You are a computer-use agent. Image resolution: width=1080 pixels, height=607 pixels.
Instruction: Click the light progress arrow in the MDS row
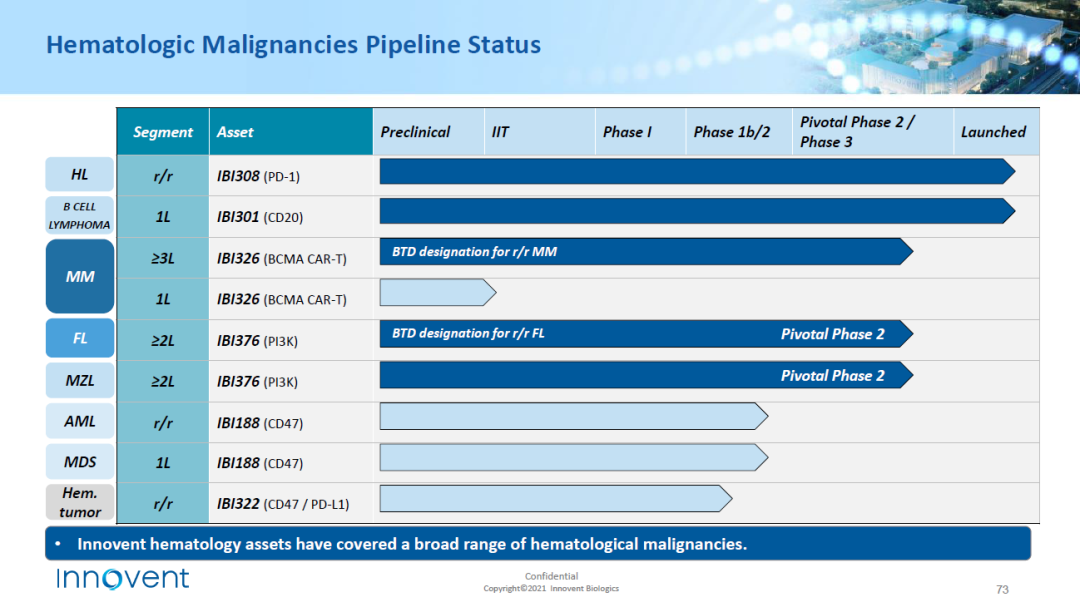pyautogui.click(x=574, y=457)
